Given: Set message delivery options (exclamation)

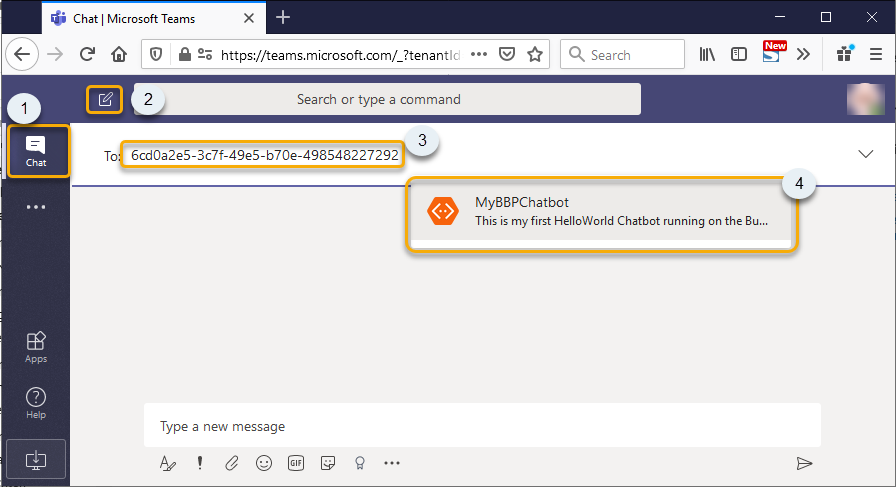Looking at the screenshot, I should 199,463.
